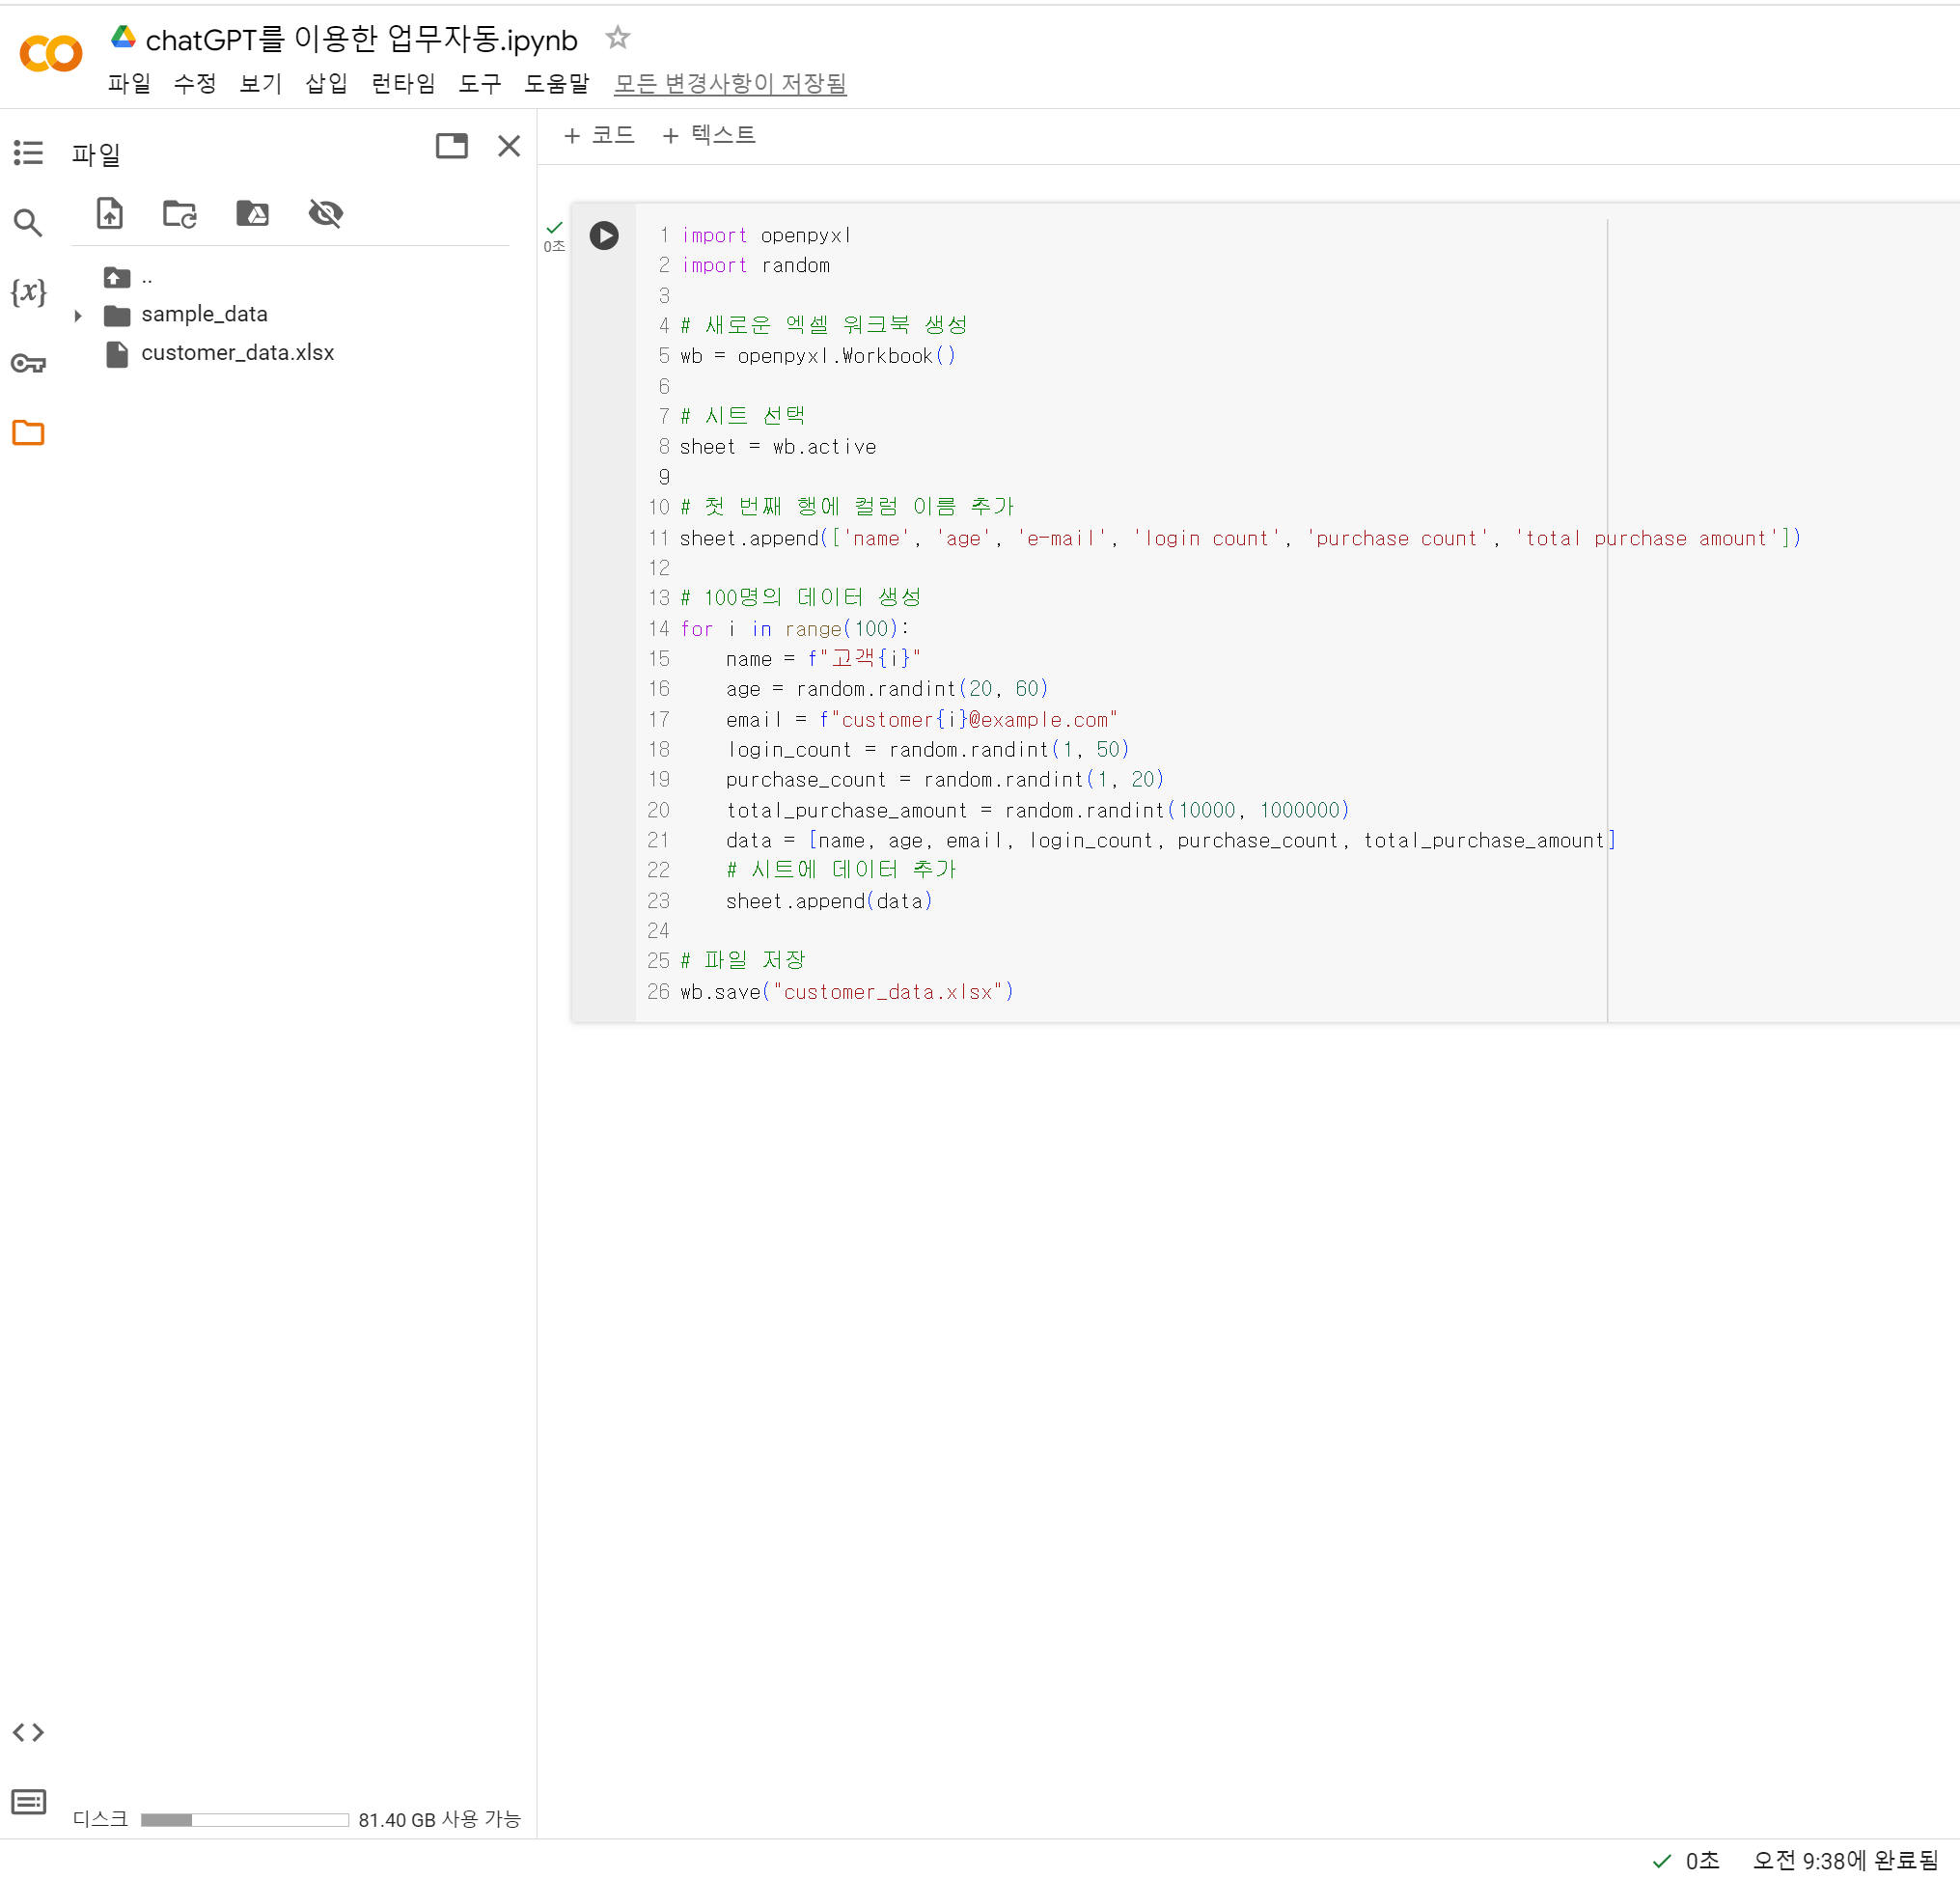Viewport: 1960px width, 1879px height.
Task: Open the code snippets icon
Action: click(x=28, y=1732)
